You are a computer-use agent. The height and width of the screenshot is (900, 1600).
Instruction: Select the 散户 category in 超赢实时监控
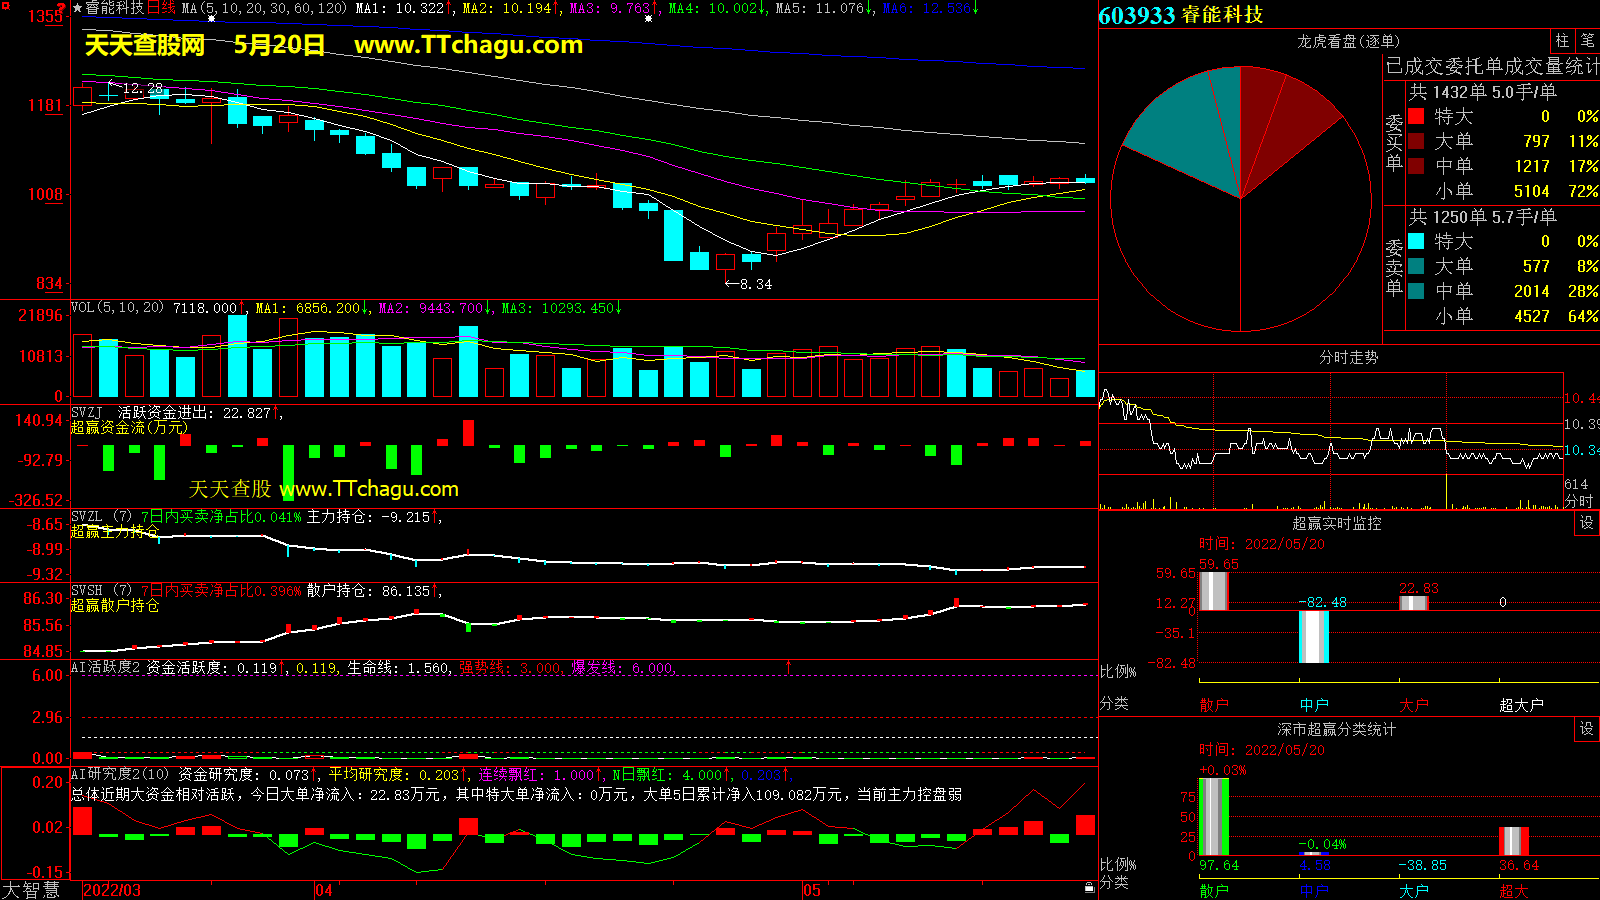coord(1213,705)
